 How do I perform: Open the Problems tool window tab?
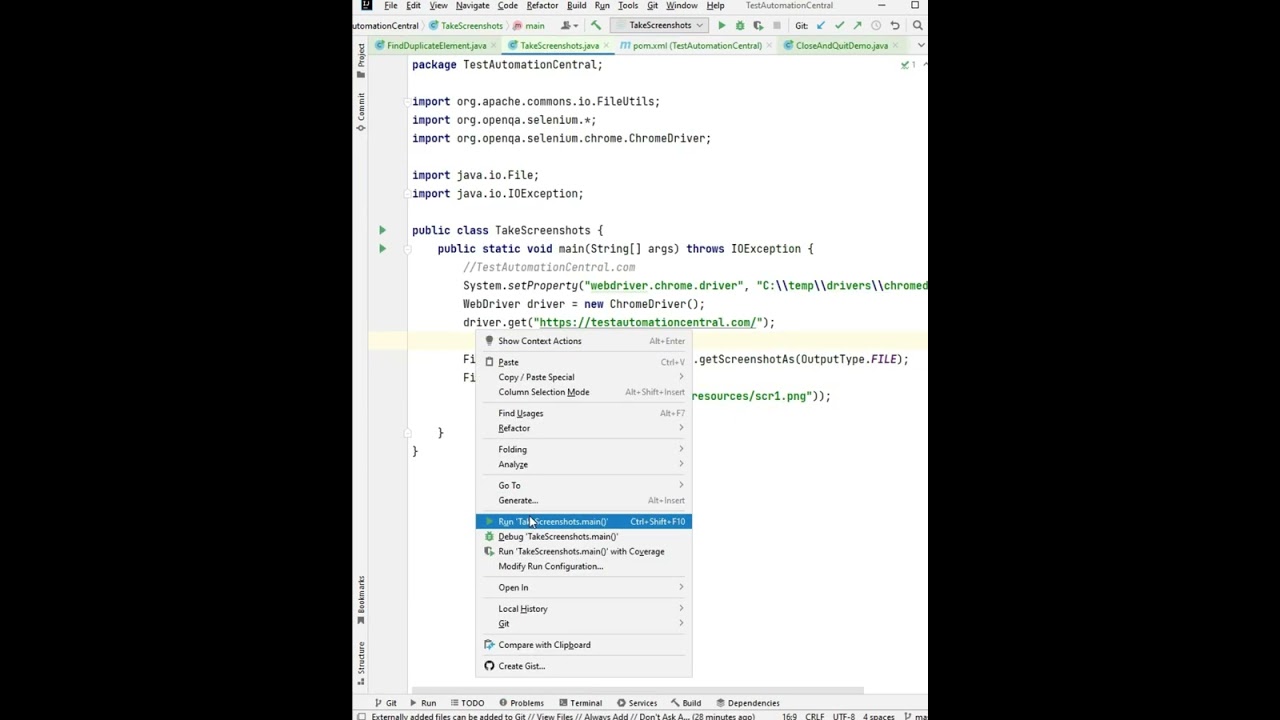point(521,703)
